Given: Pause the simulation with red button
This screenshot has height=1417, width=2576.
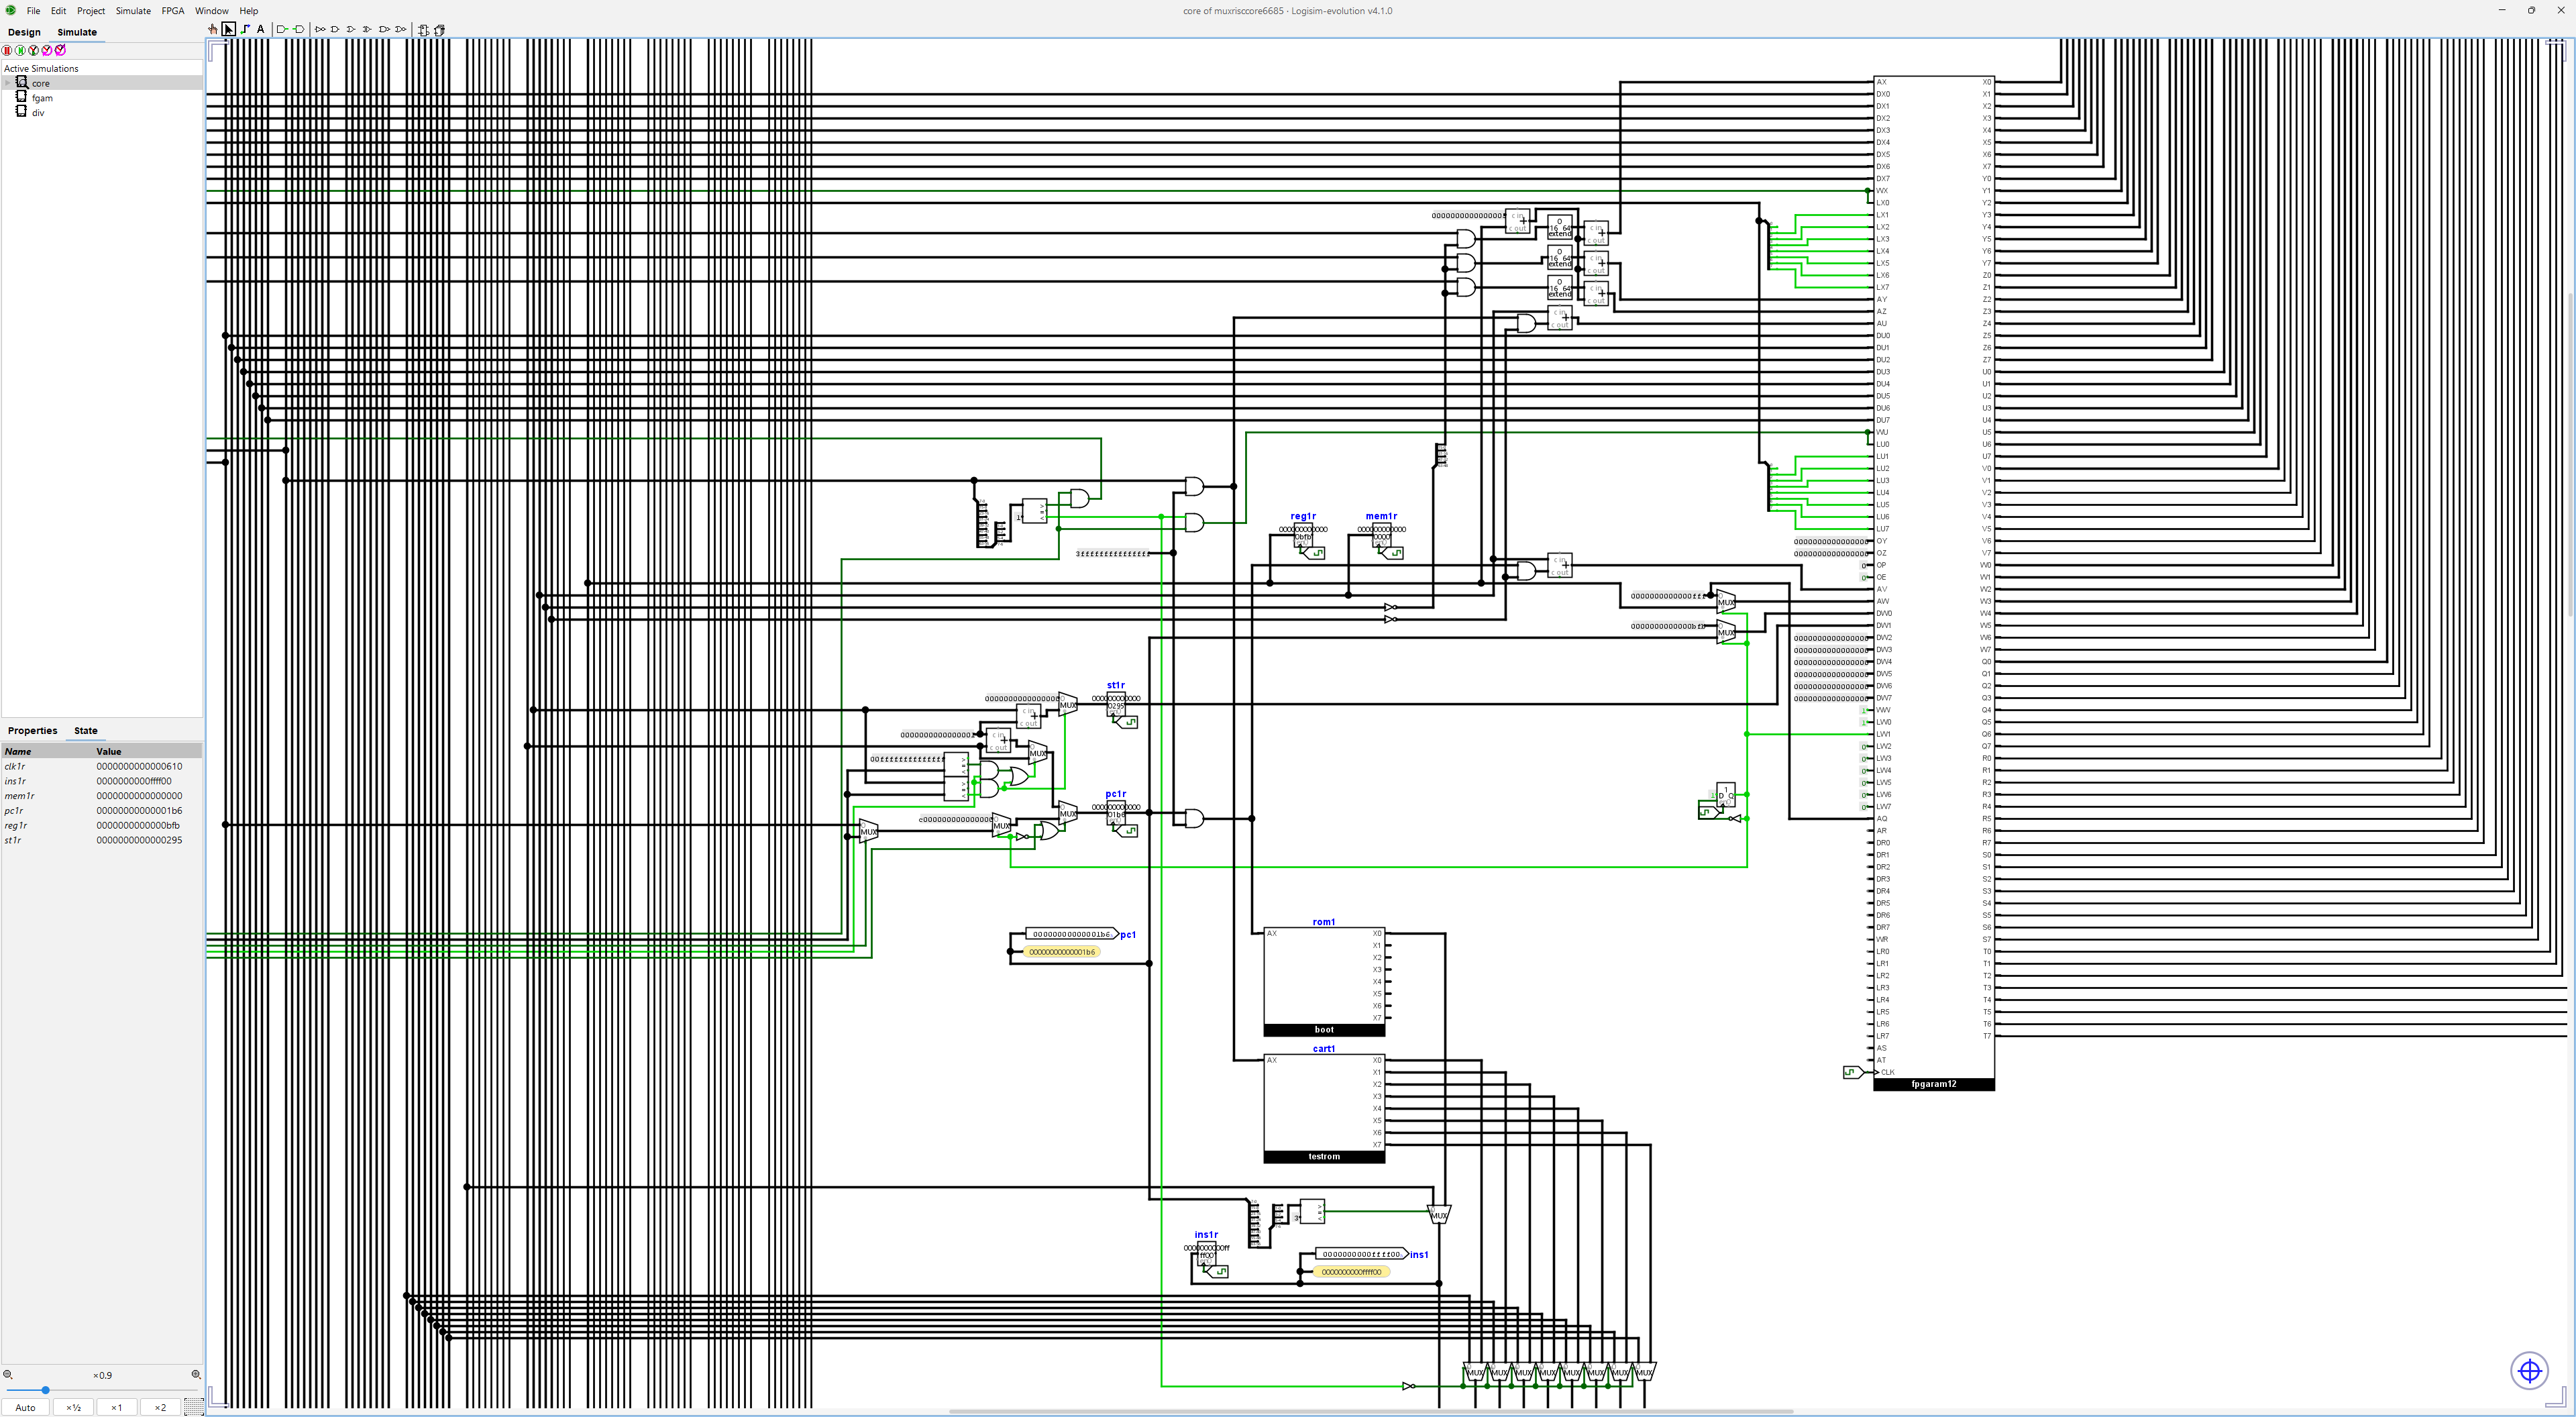Looking at the screenshot, I should point(8,50).
